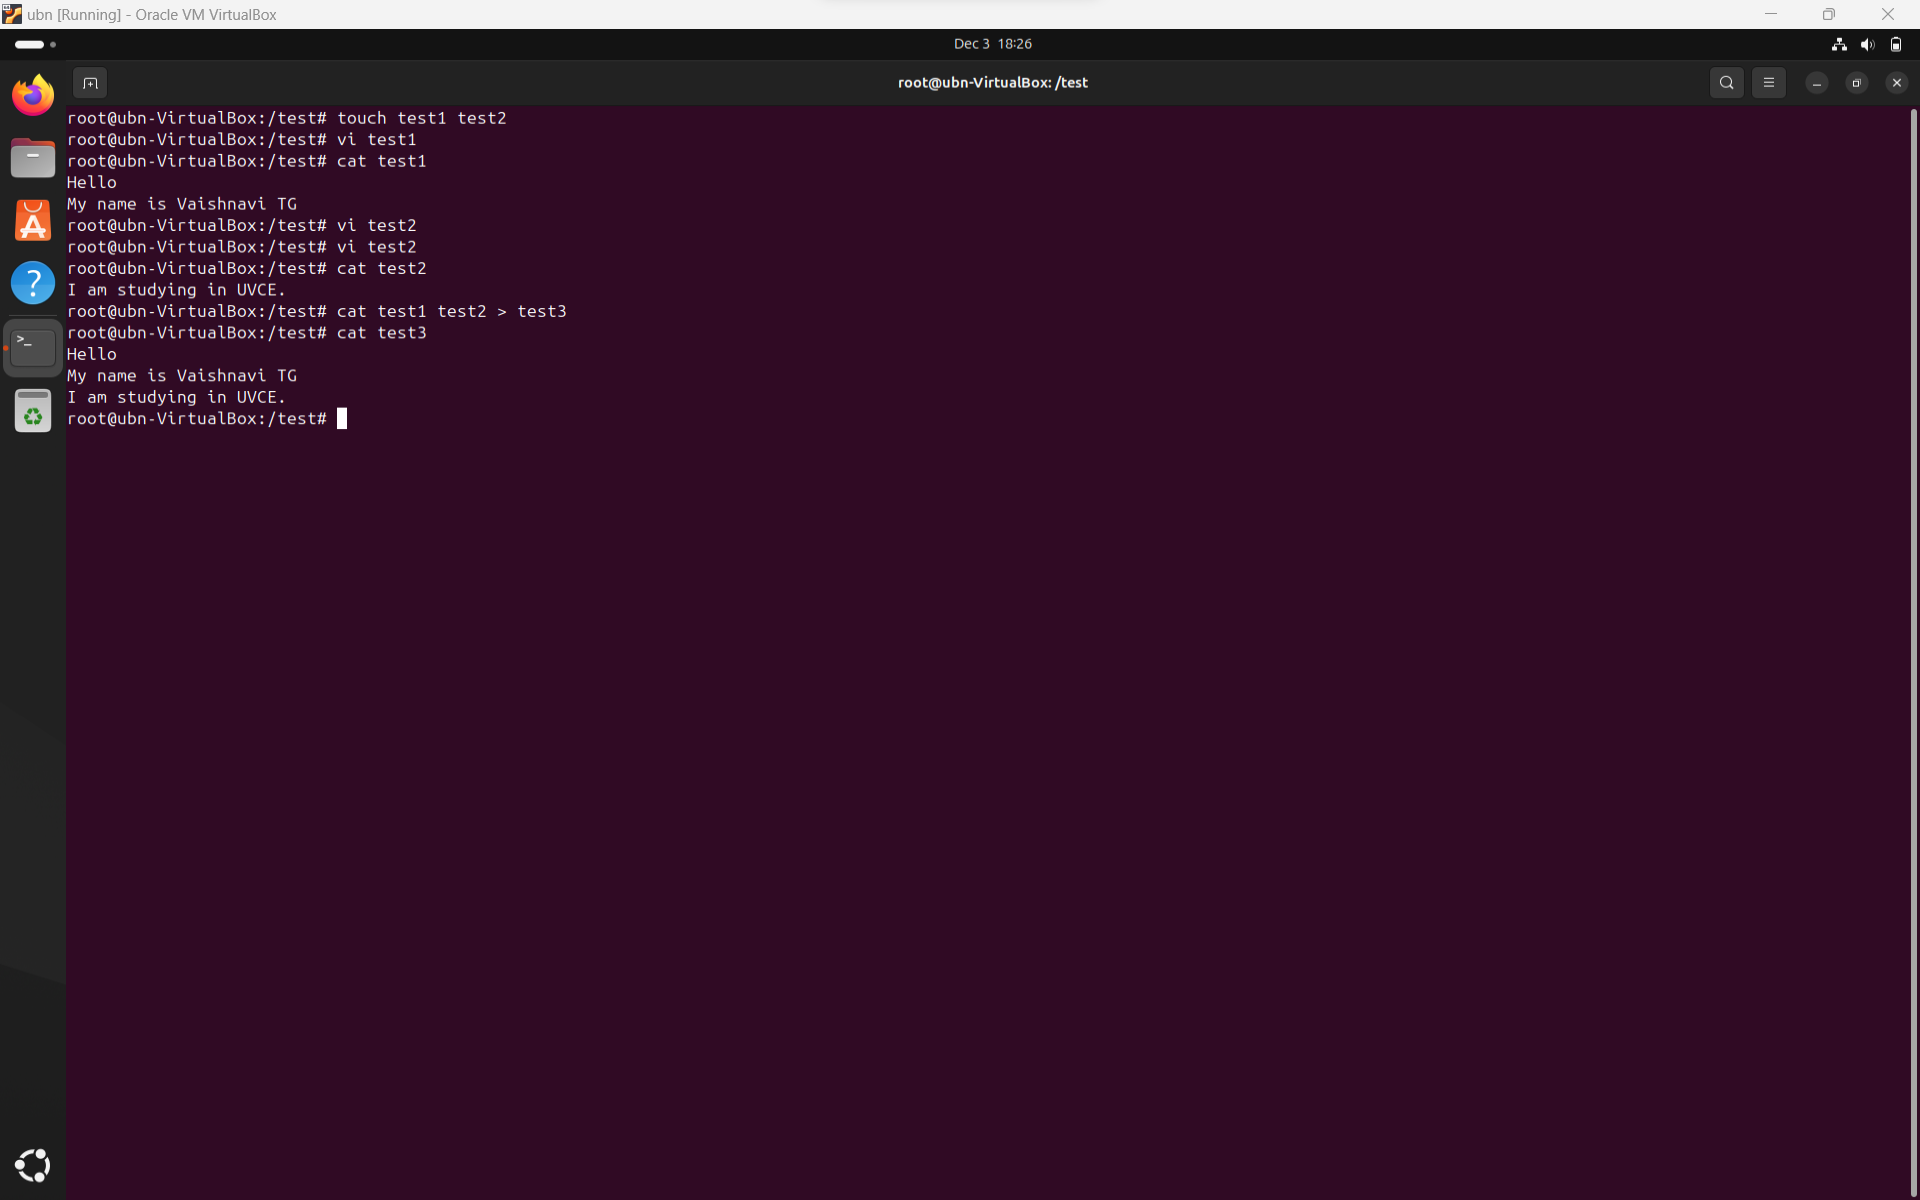The image size is (1920, 1200).
Task: Open the volume indicator
Action: click(x=1867, y=44)
